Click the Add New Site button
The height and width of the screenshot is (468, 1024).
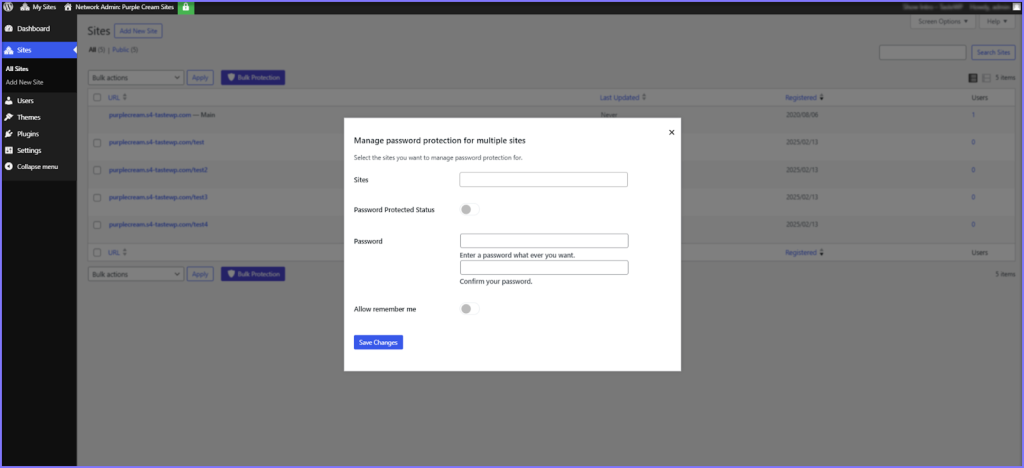pyautogui.click(x=138, y=32)
